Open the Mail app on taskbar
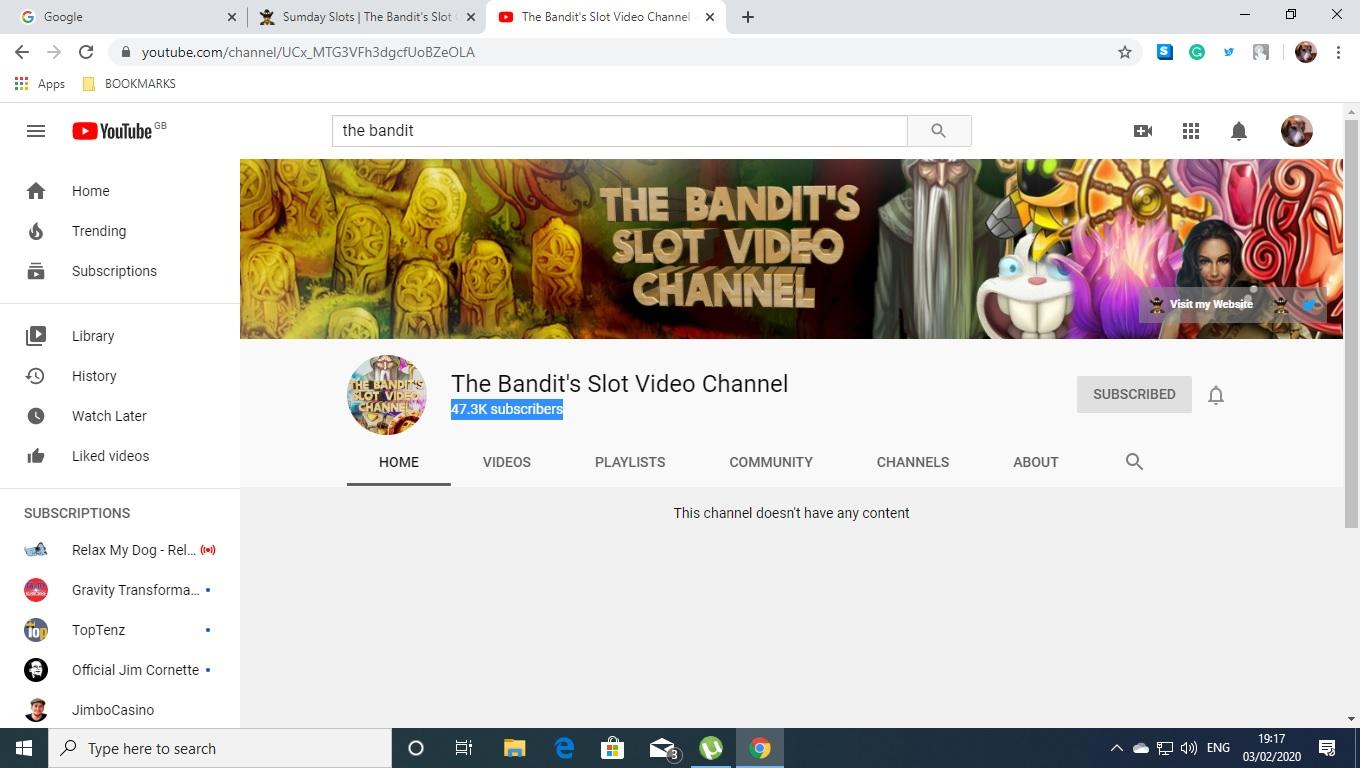Screen dimensions: 1360x768 (662, 748)
